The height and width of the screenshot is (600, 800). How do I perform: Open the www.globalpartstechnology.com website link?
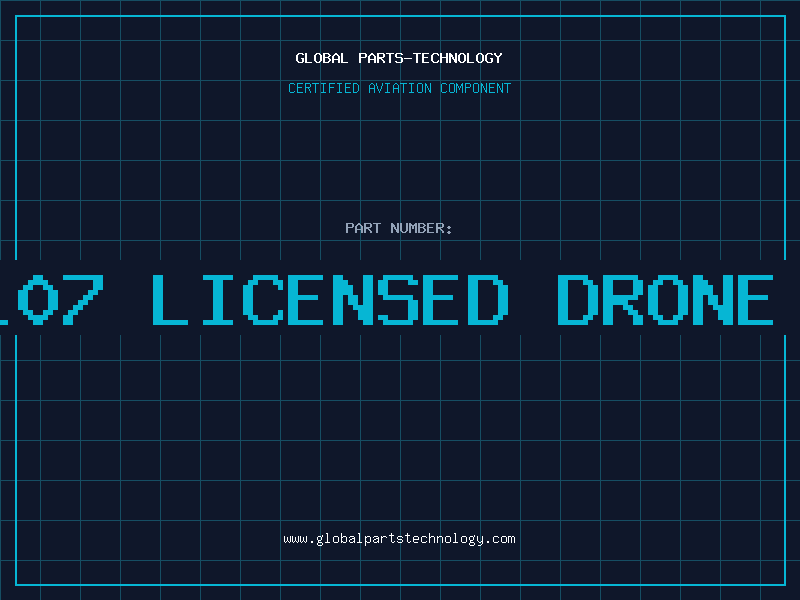pos(399,539)
